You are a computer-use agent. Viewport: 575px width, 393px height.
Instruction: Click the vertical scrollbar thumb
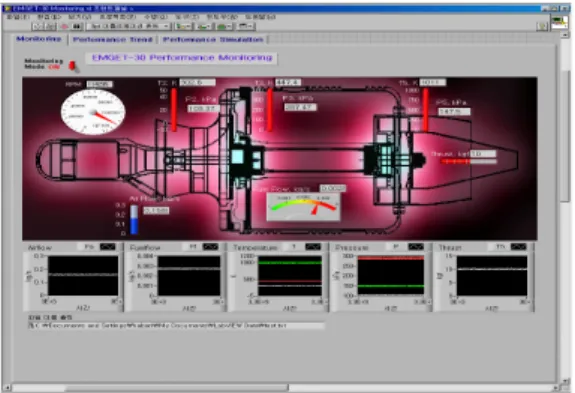[564, 136]
